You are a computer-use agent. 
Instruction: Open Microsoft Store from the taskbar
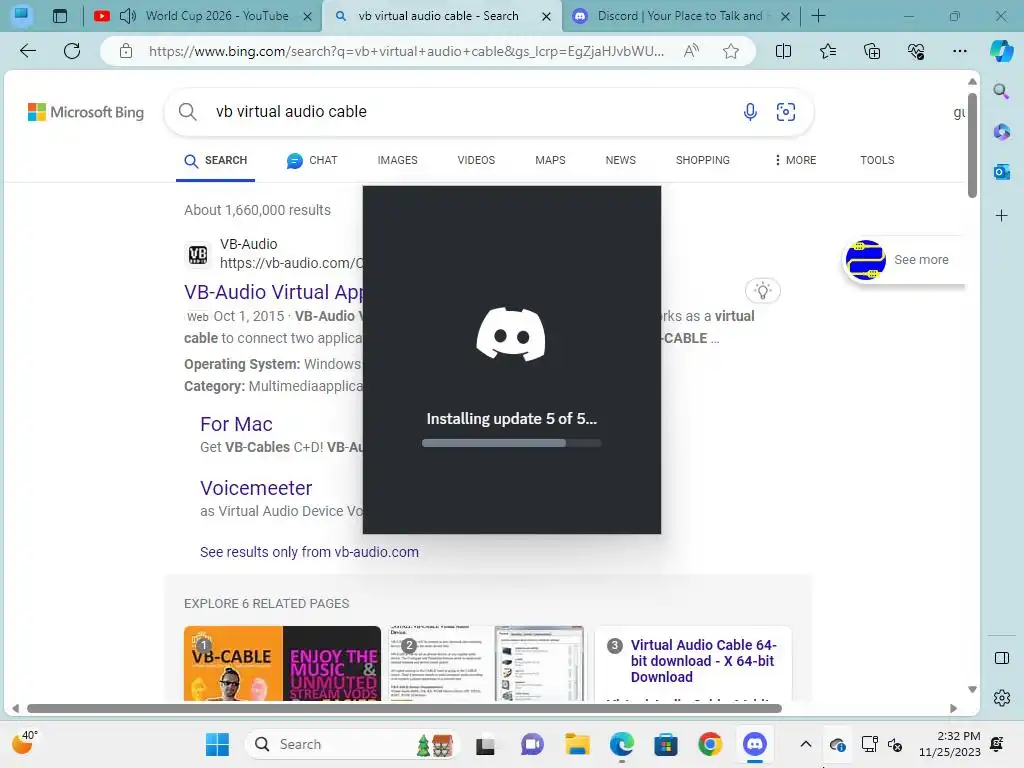pyautogui.click(x=665, y=744)
